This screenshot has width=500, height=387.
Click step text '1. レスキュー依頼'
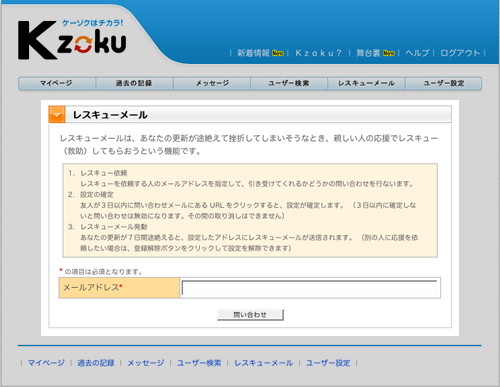[98, 173]
